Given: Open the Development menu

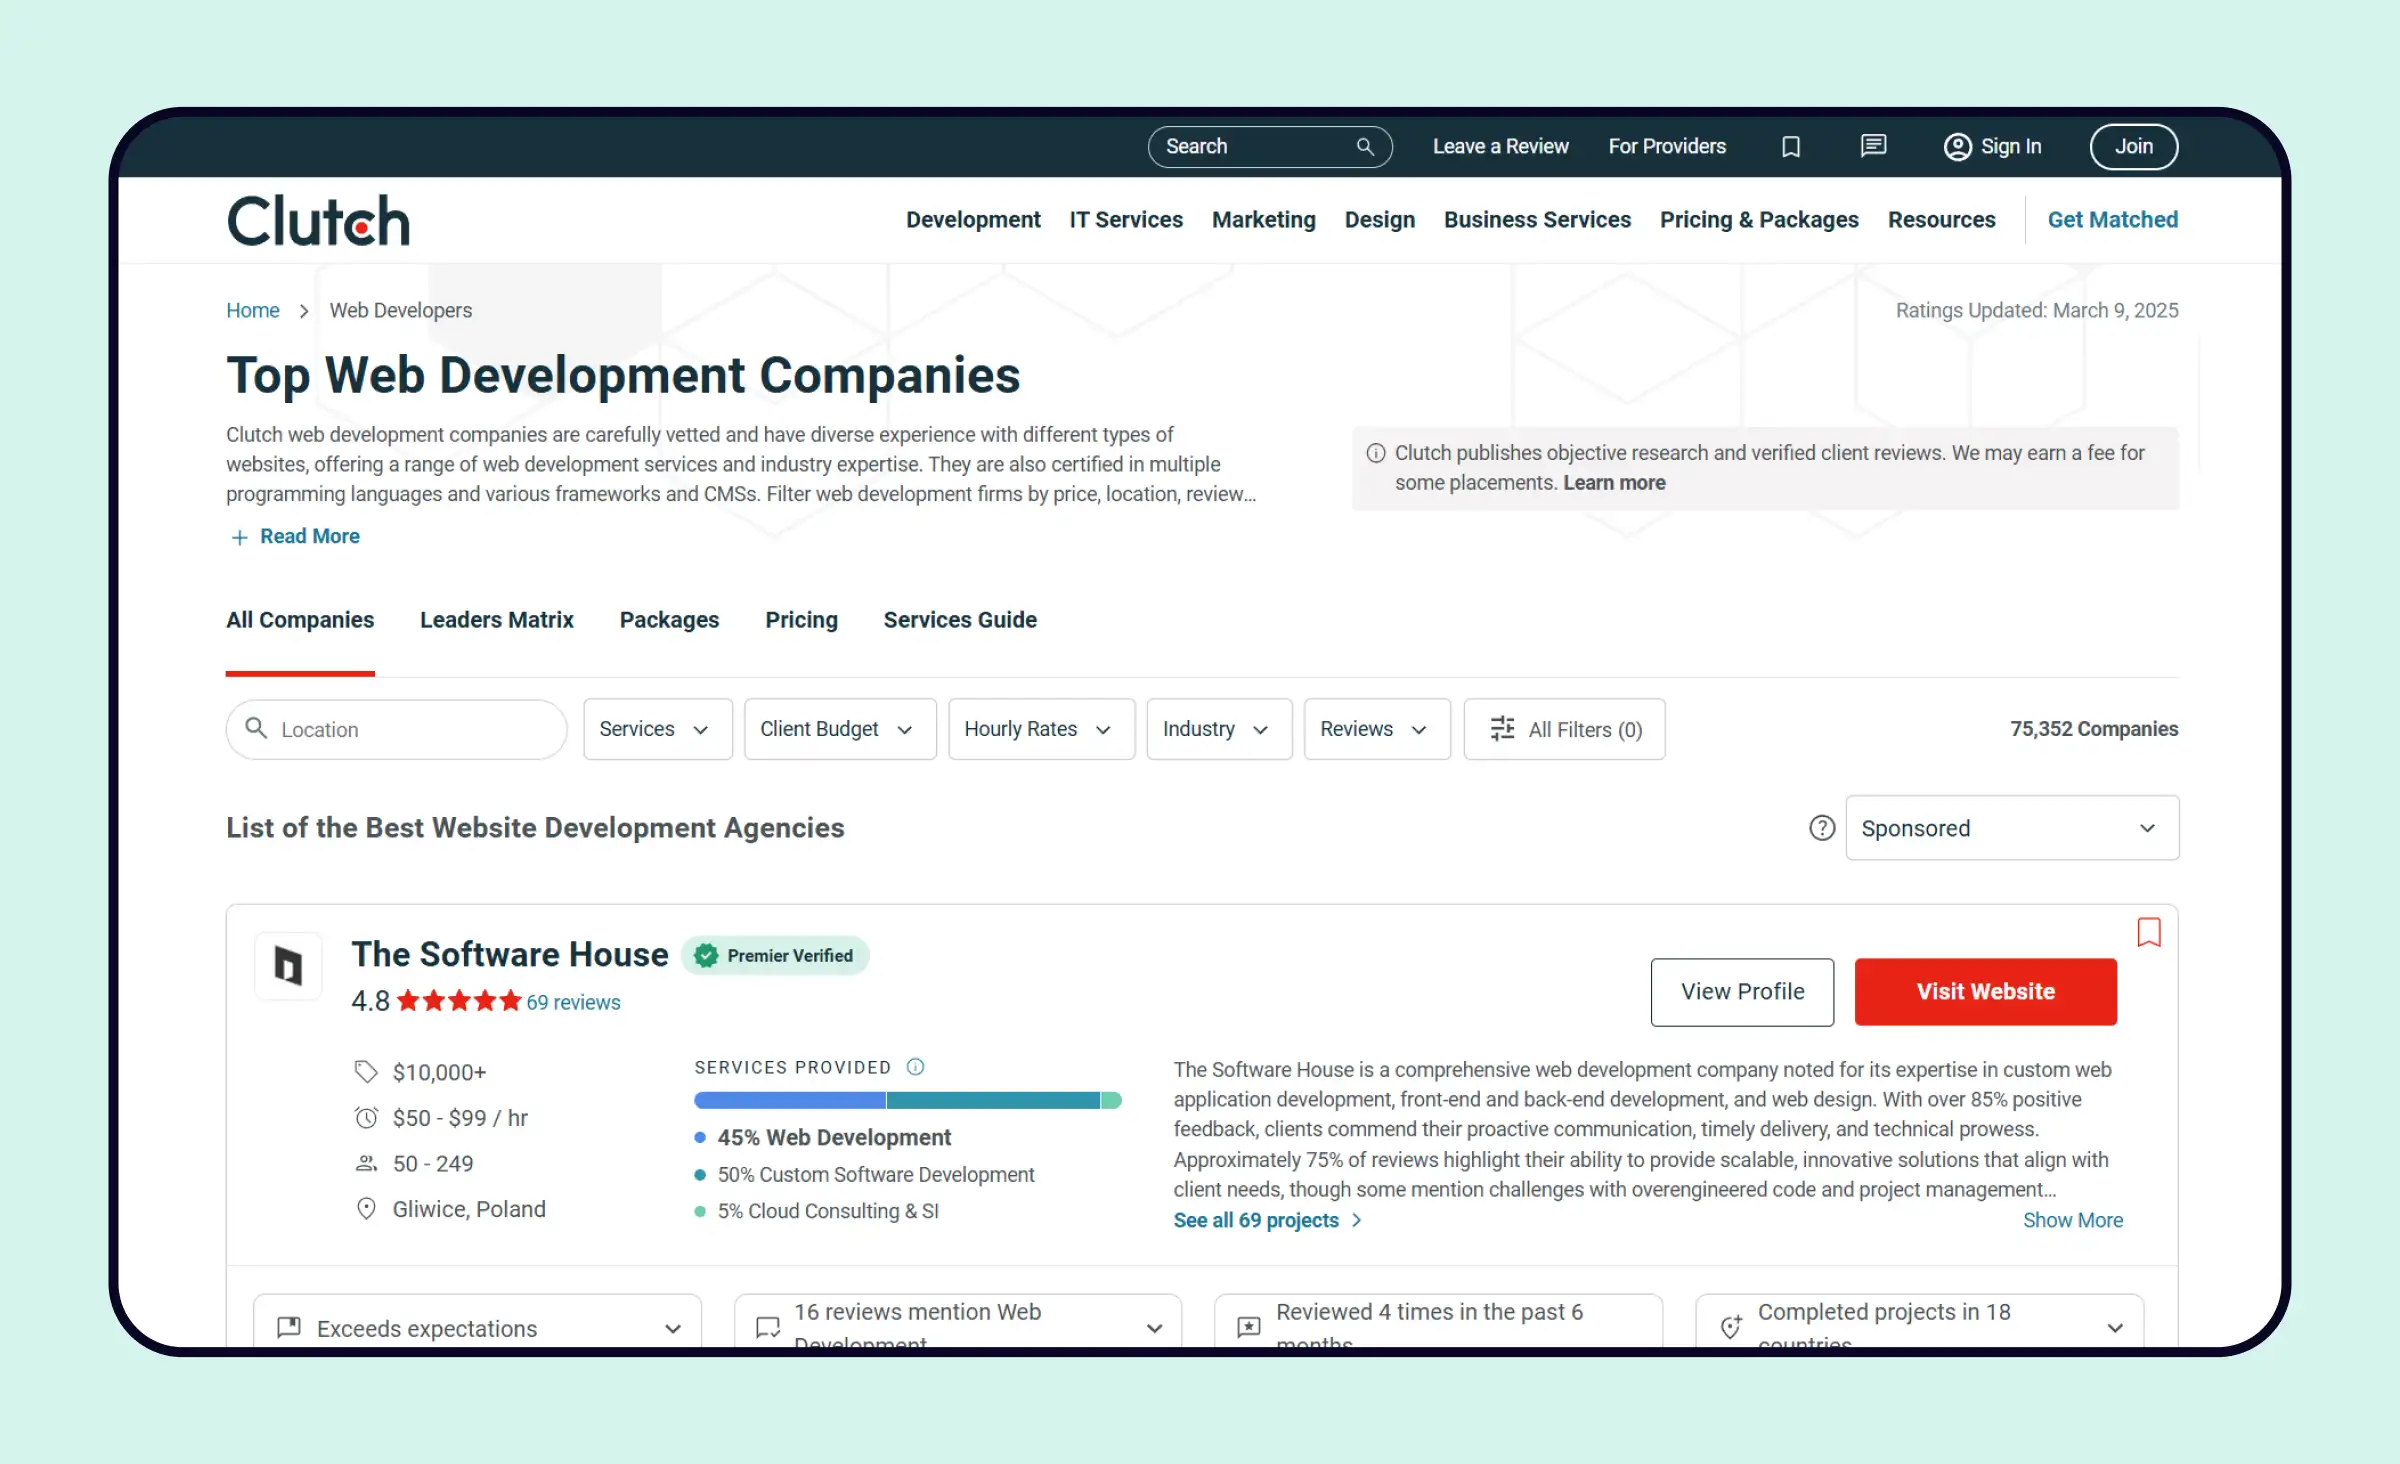Looking at the screenshot, I should pos(973,220).
